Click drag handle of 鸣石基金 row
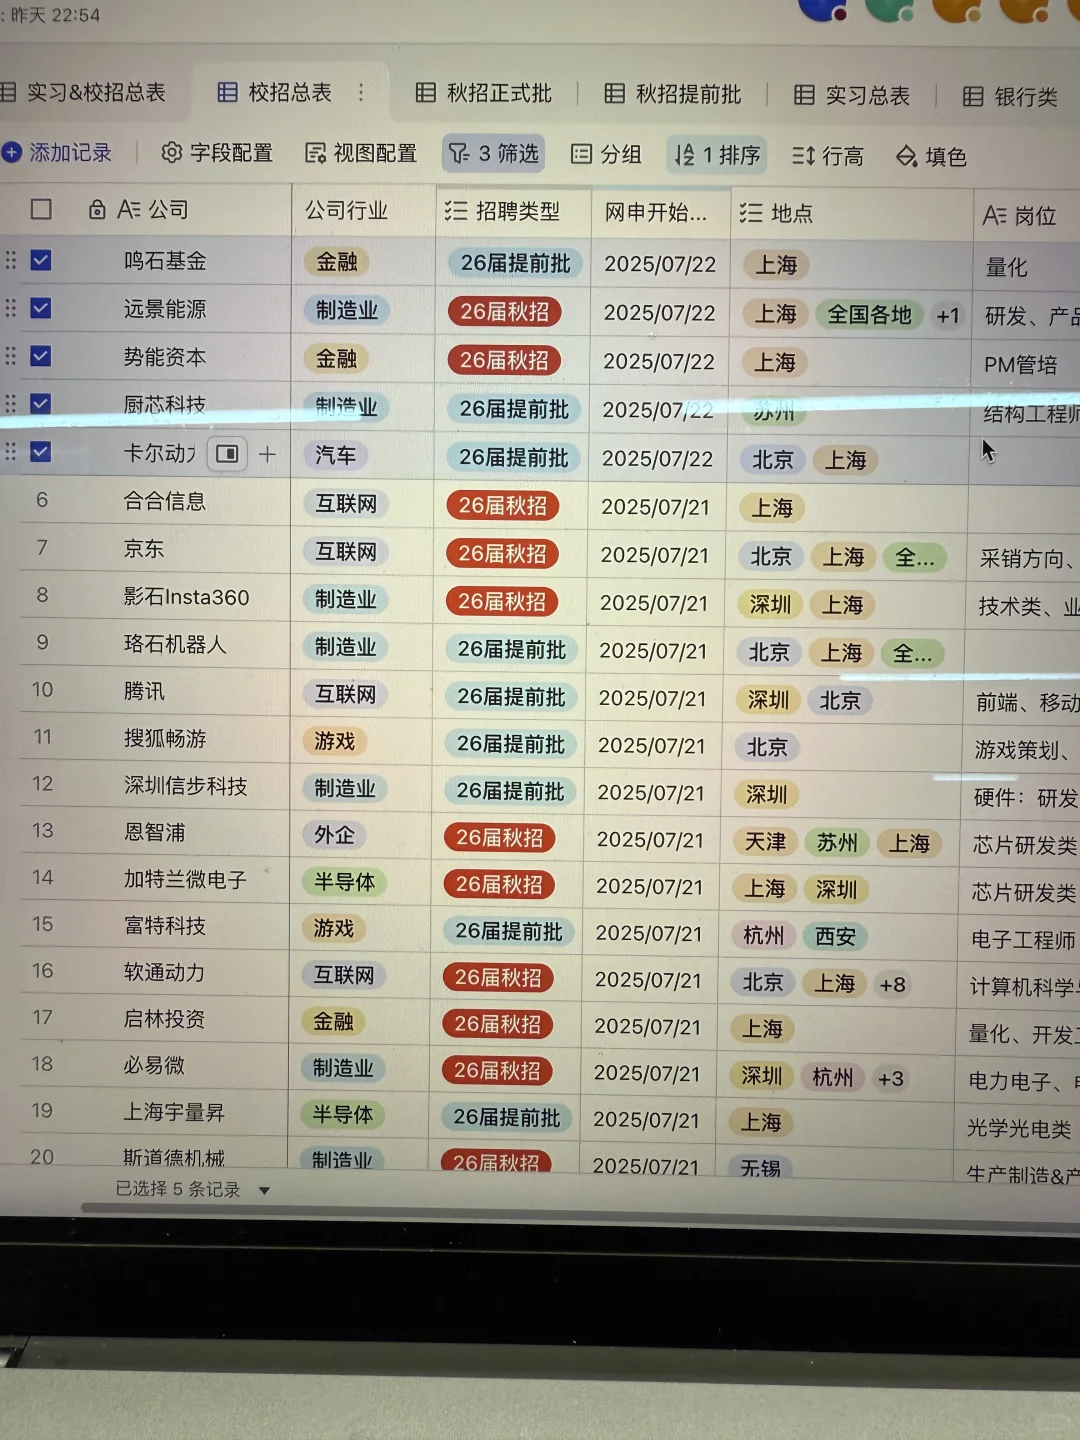Viewport: 1080px width, 1440px height. click(x=11, y=260)
